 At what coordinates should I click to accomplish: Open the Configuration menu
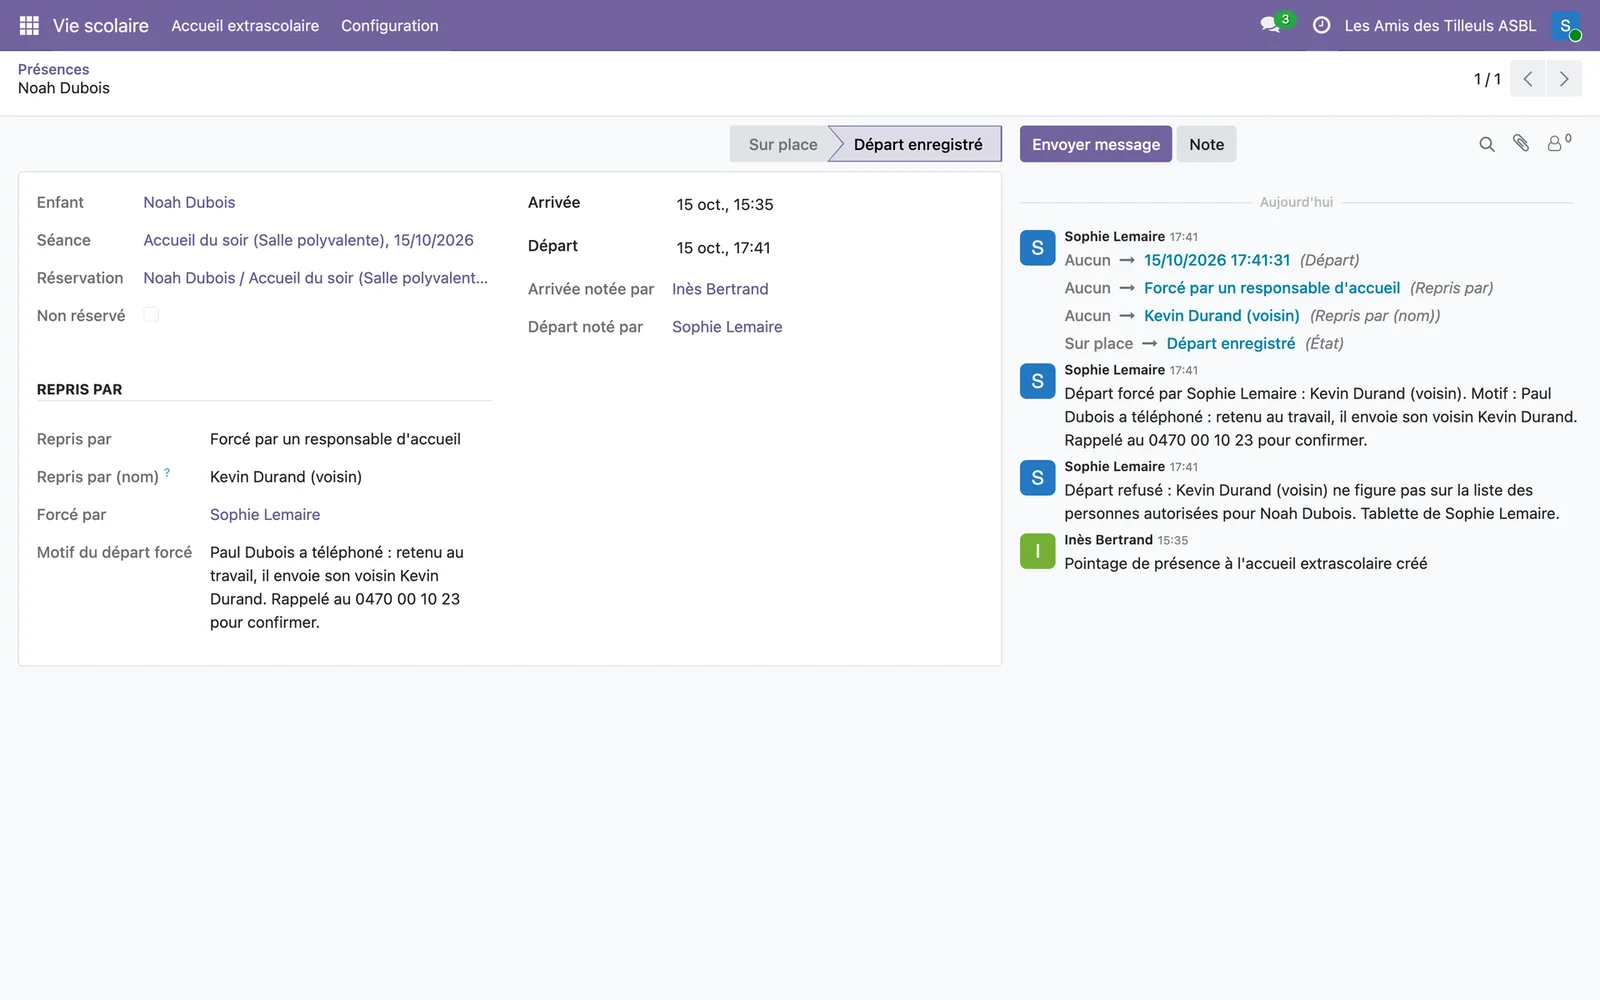pyautogui.click(x=390, y=26)
